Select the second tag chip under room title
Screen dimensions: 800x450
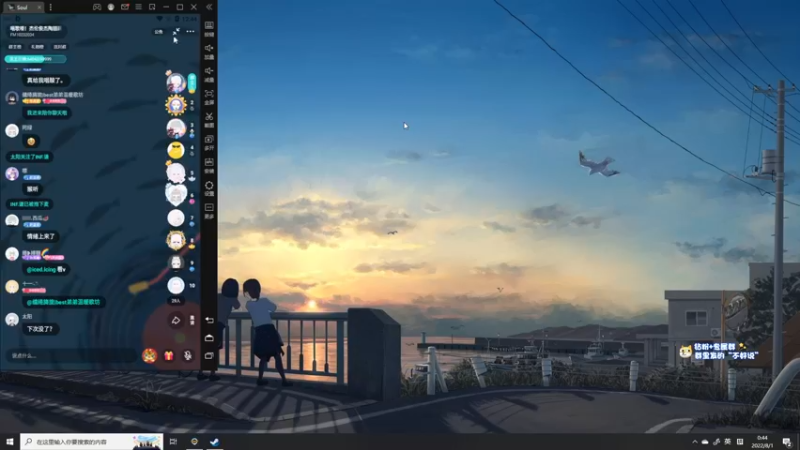pyautogui.click(x=37, y=47)
